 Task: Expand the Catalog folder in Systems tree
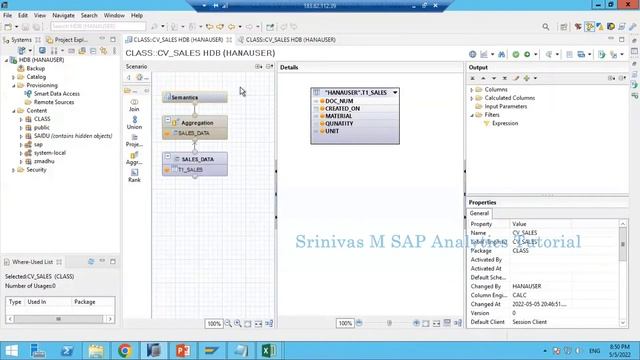tap(13, 77)
